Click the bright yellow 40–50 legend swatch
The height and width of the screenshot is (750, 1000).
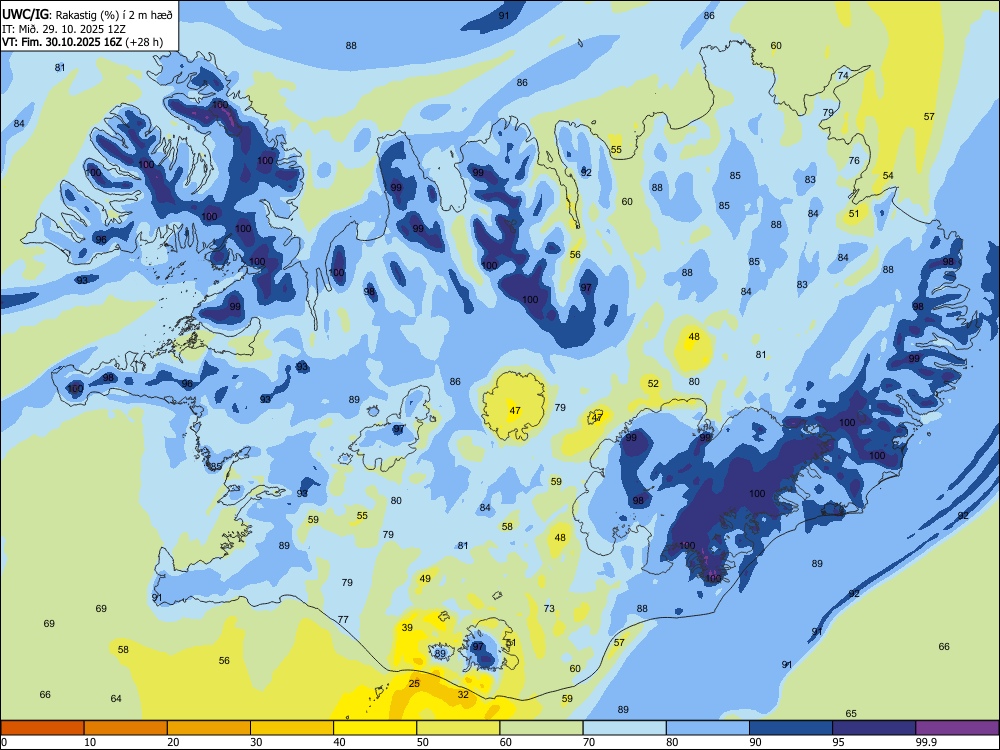coord(375,728)
